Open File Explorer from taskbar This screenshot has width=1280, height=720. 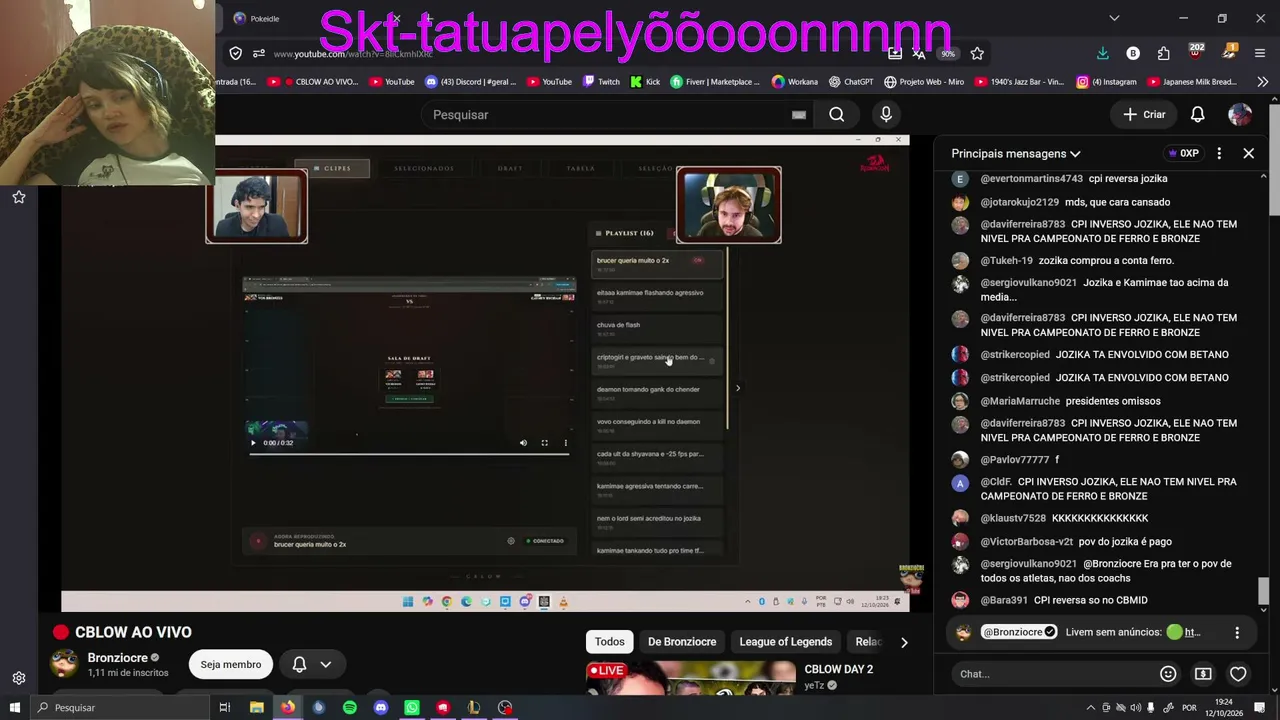pyautogui.click(x=256, y=707)
